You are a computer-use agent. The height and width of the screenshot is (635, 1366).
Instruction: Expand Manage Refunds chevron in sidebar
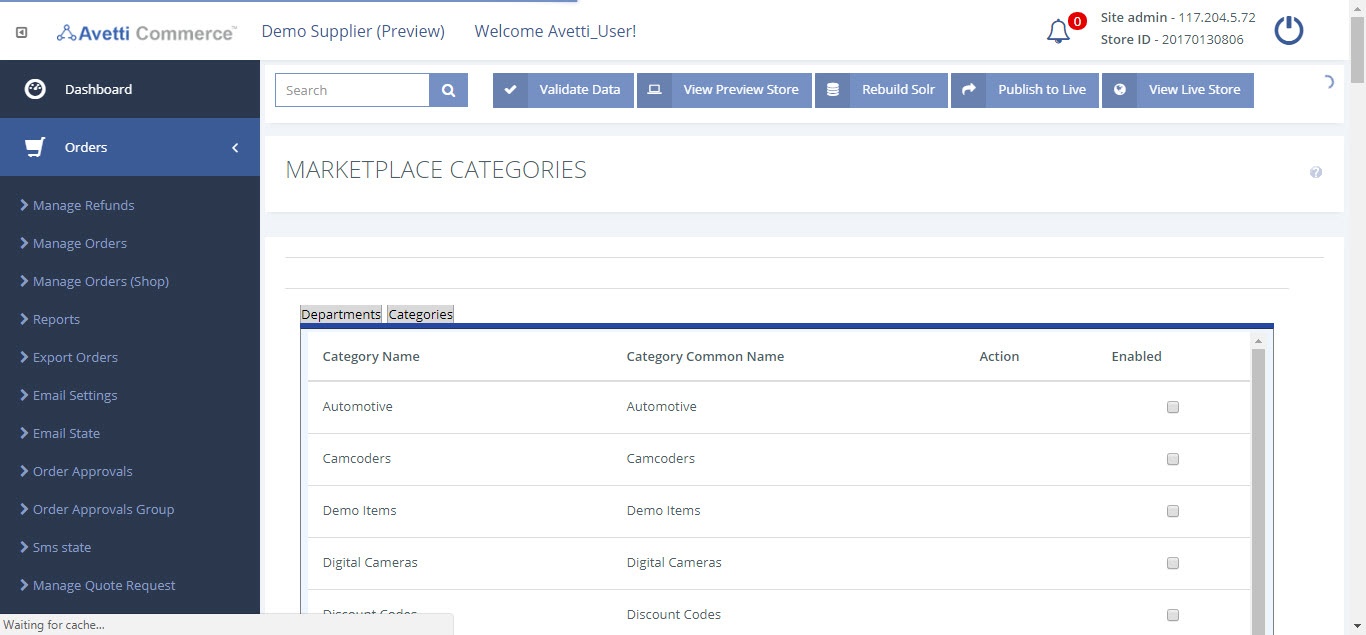coord(24,205)
